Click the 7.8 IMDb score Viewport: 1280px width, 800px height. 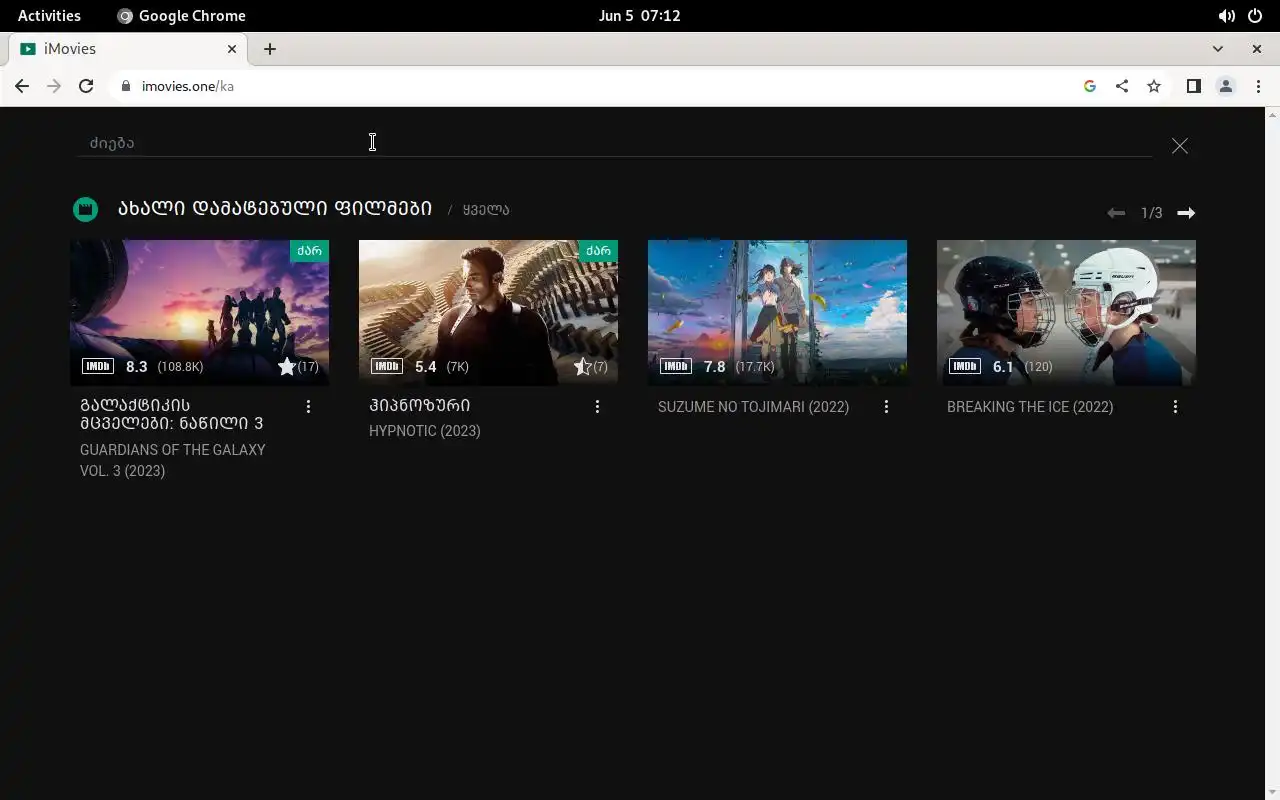714,367
